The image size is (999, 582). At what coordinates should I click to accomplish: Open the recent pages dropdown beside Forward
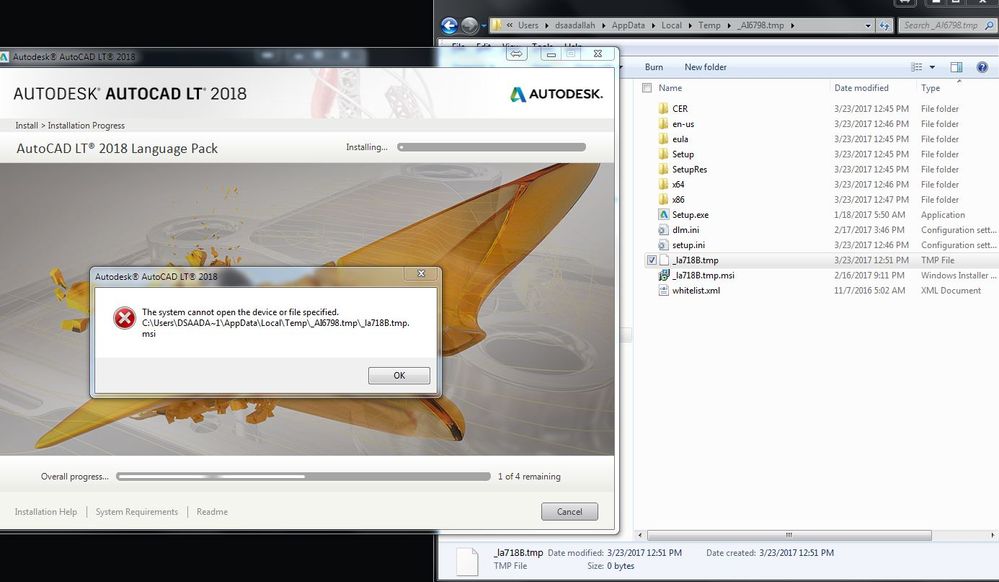[484, 26]
